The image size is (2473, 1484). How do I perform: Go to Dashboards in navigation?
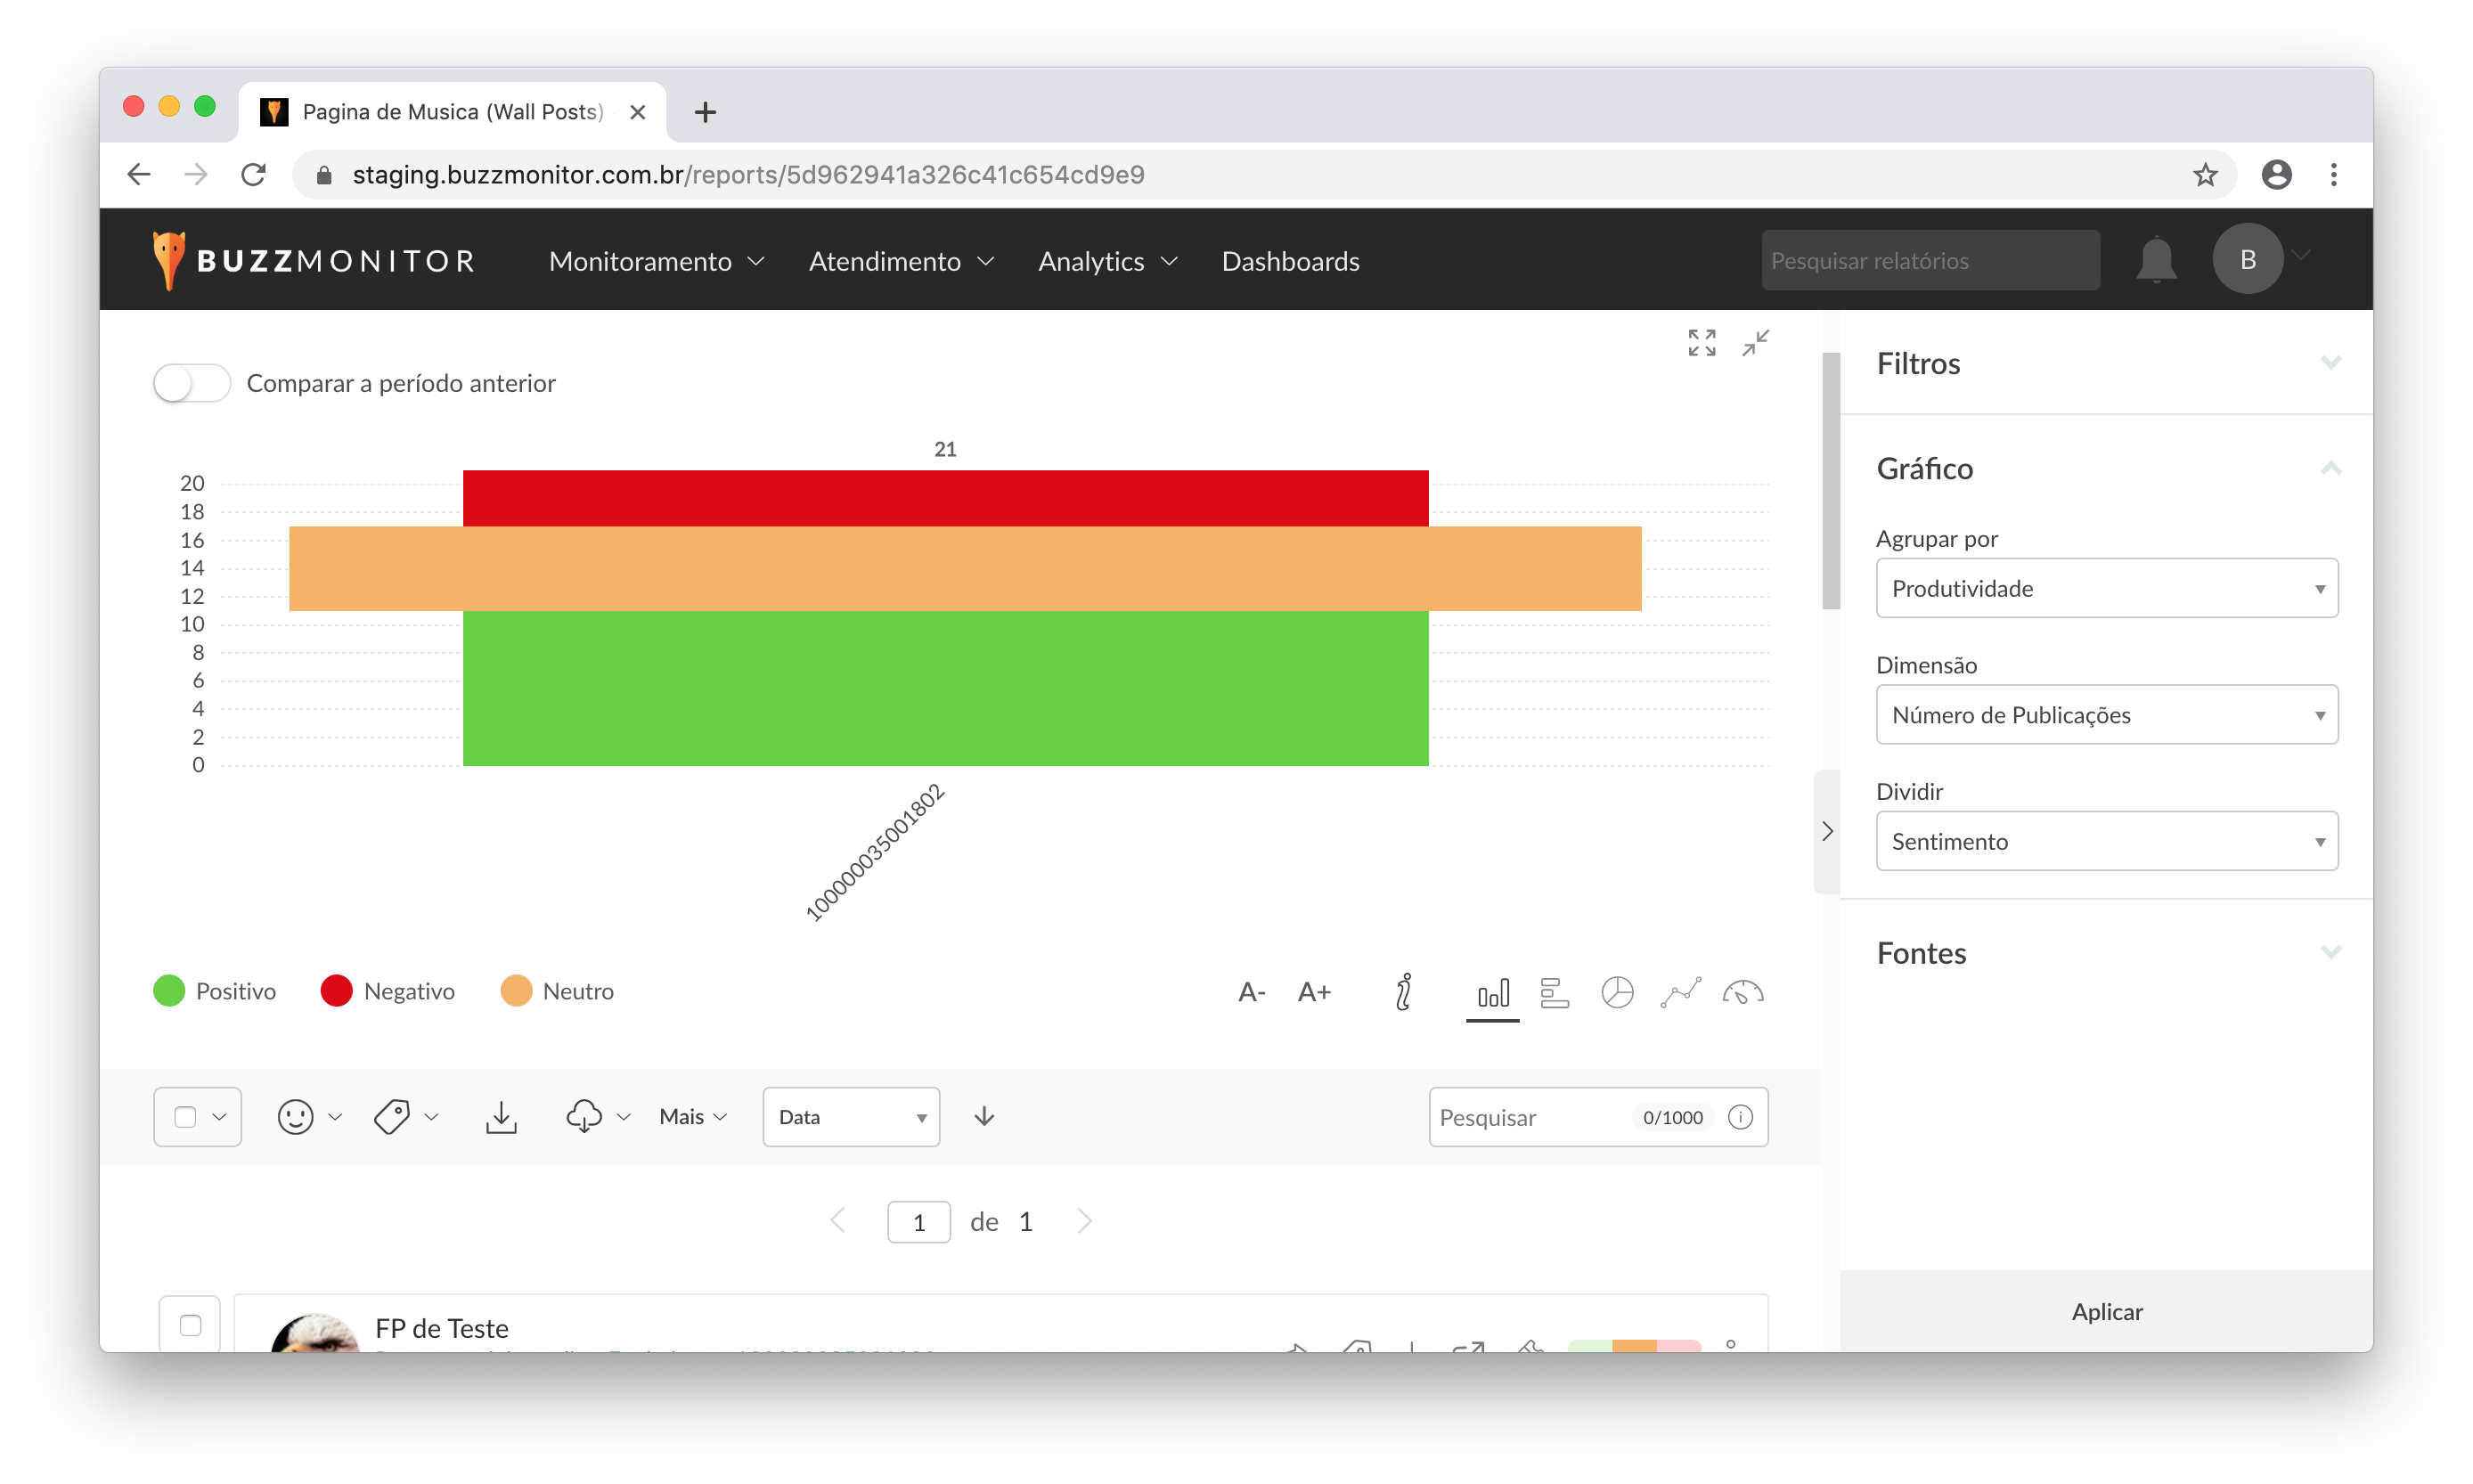[x=1290, y=261]
